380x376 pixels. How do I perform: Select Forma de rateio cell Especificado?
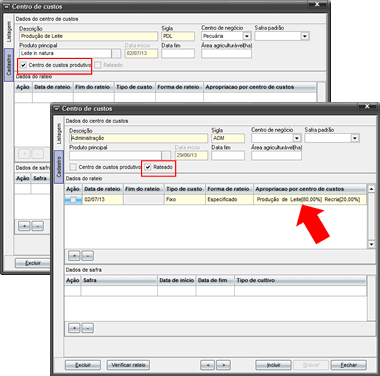pyautogui.click(x=229, y=200)
